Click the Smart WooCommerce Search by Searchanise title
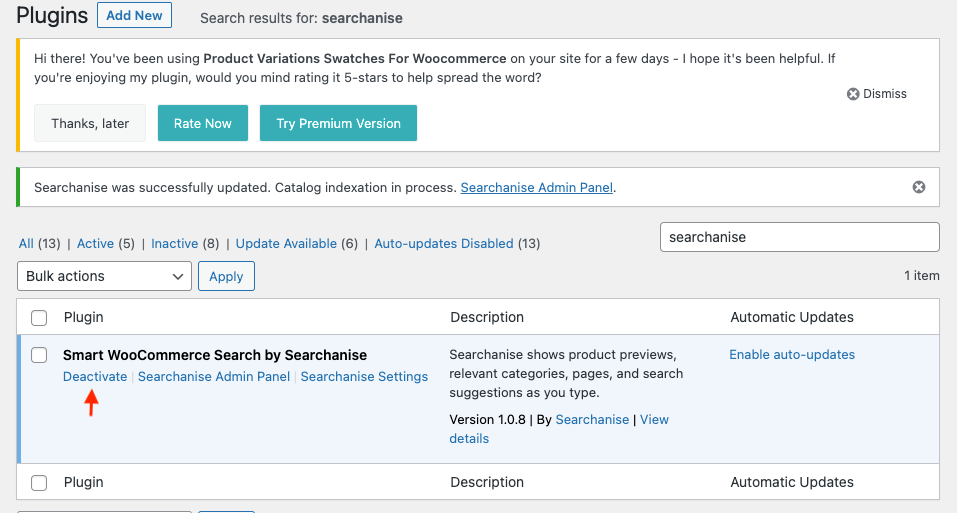Screen dimensions: 957x513 (215, 355)
